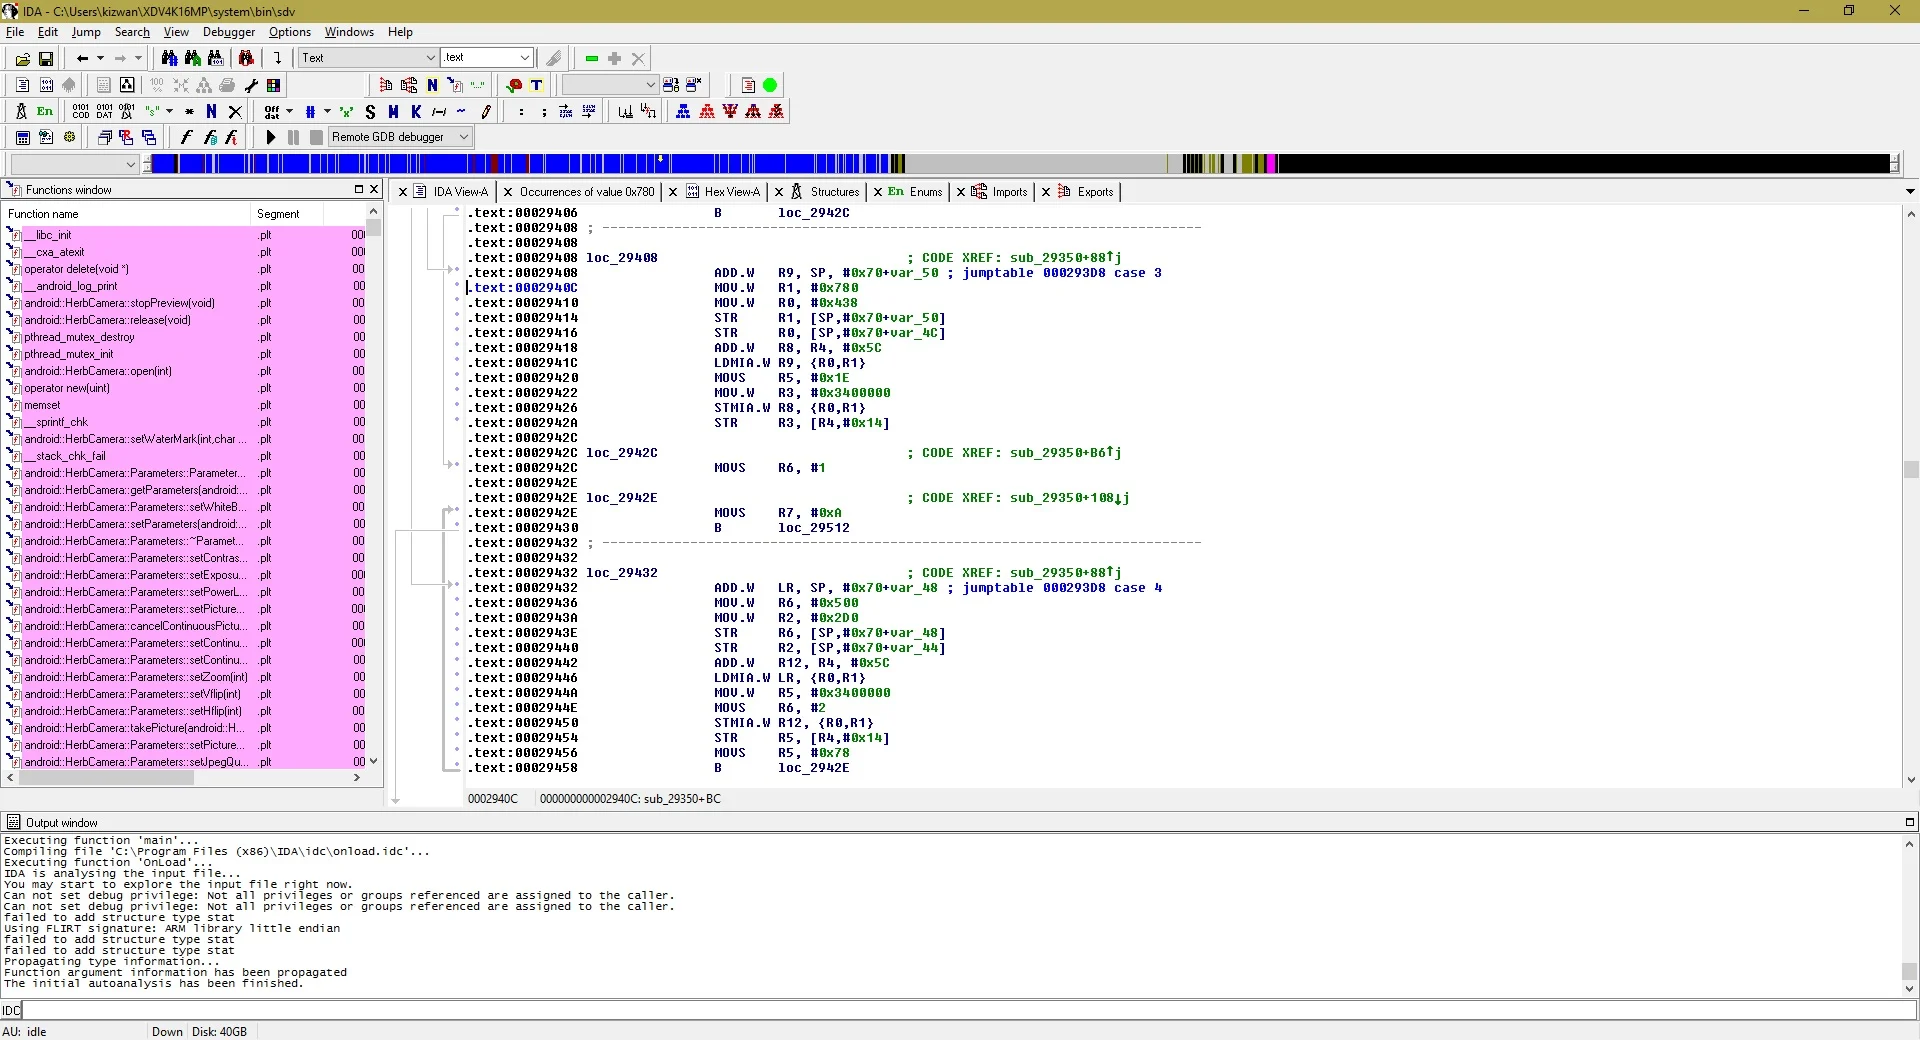Open the tab list arrow at far right

coord(1910,192)
